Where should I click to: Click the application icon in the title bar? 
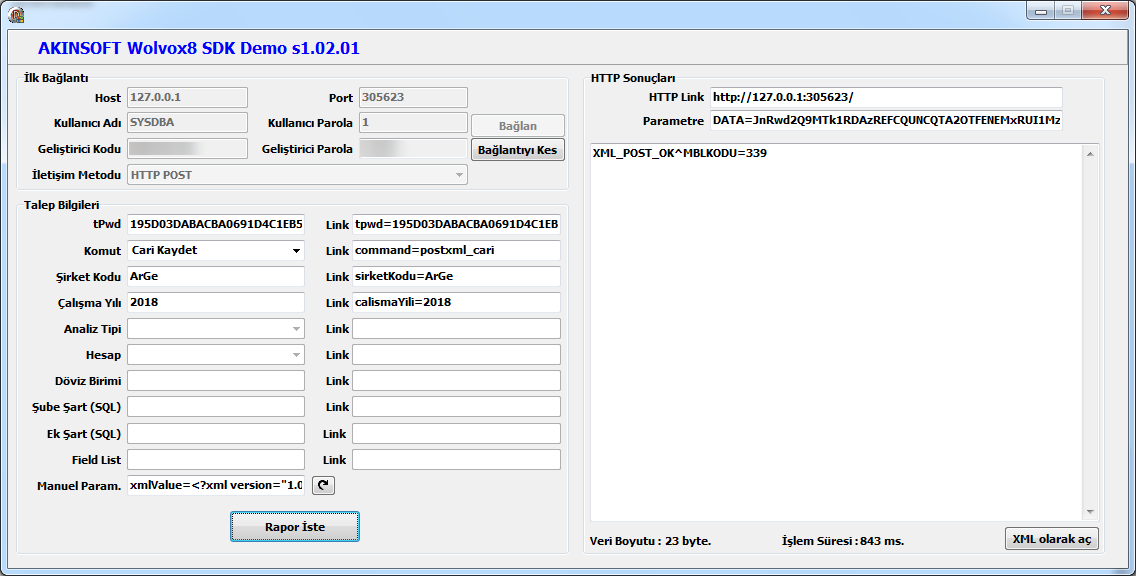pyautogui.click(x=16, y=14)
